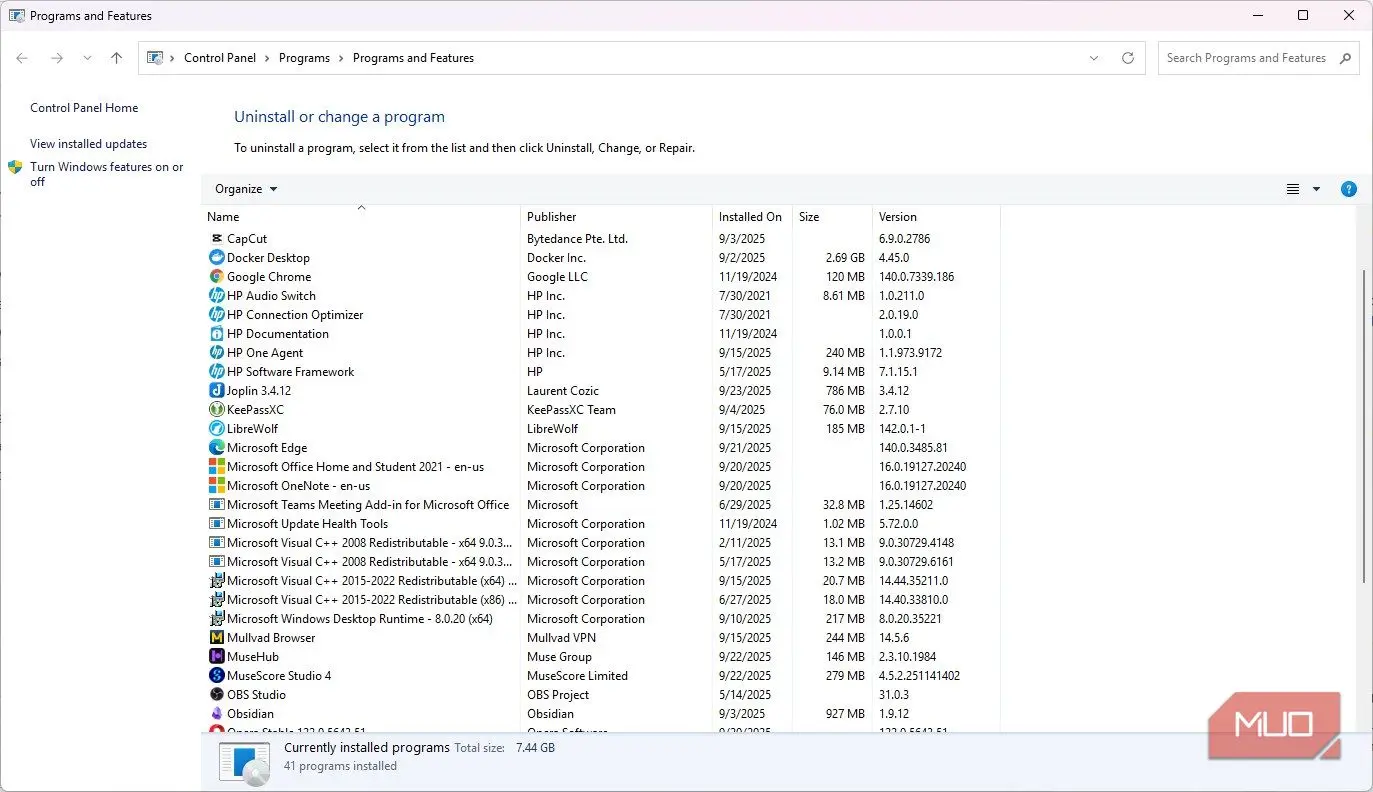Click the 927 MB size cell

pos(845,714)
